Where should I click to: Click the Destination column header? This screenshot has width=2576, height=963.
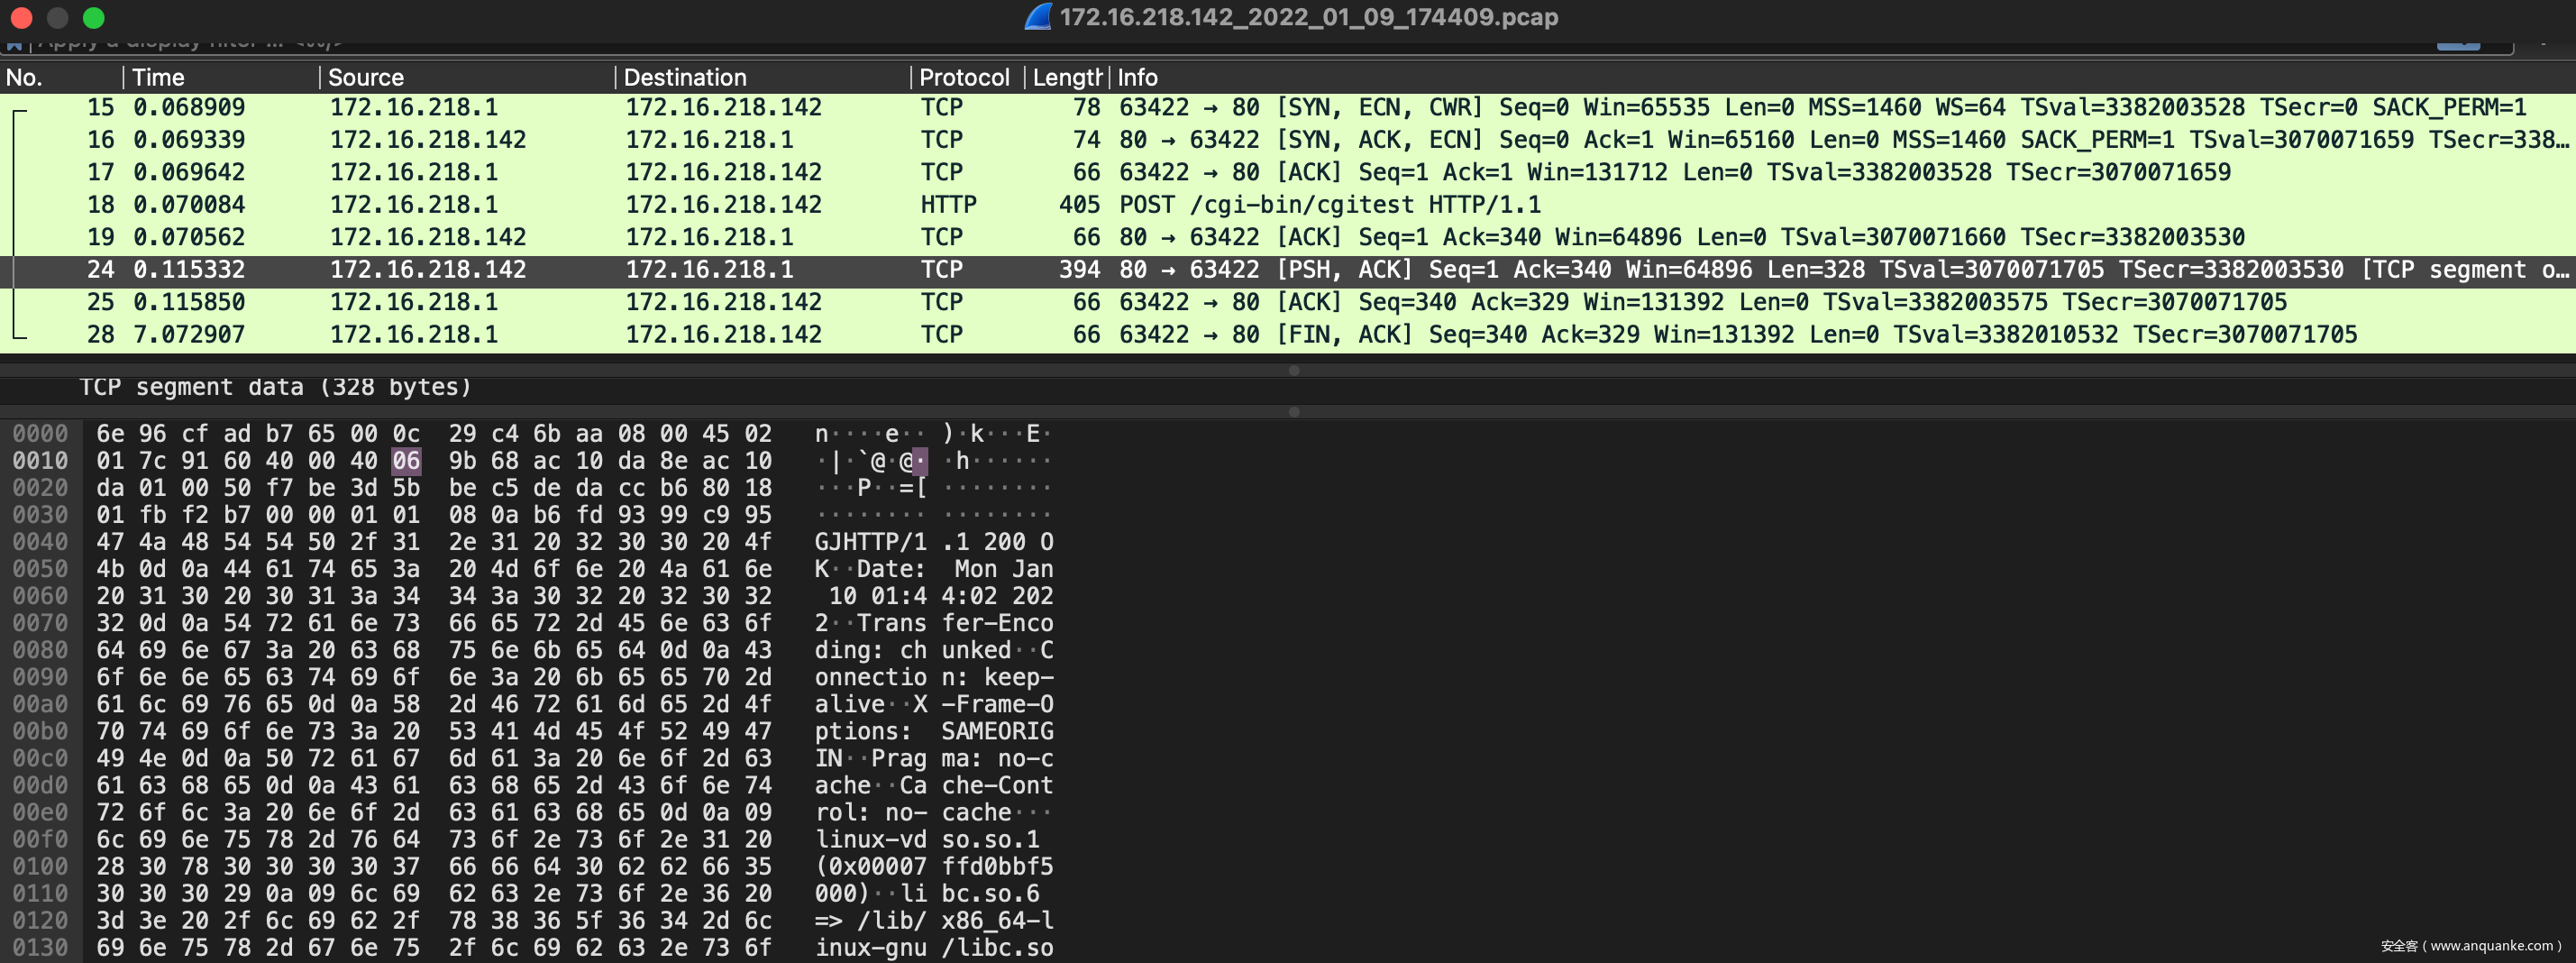pyautogui.click(x=760, y=77)
